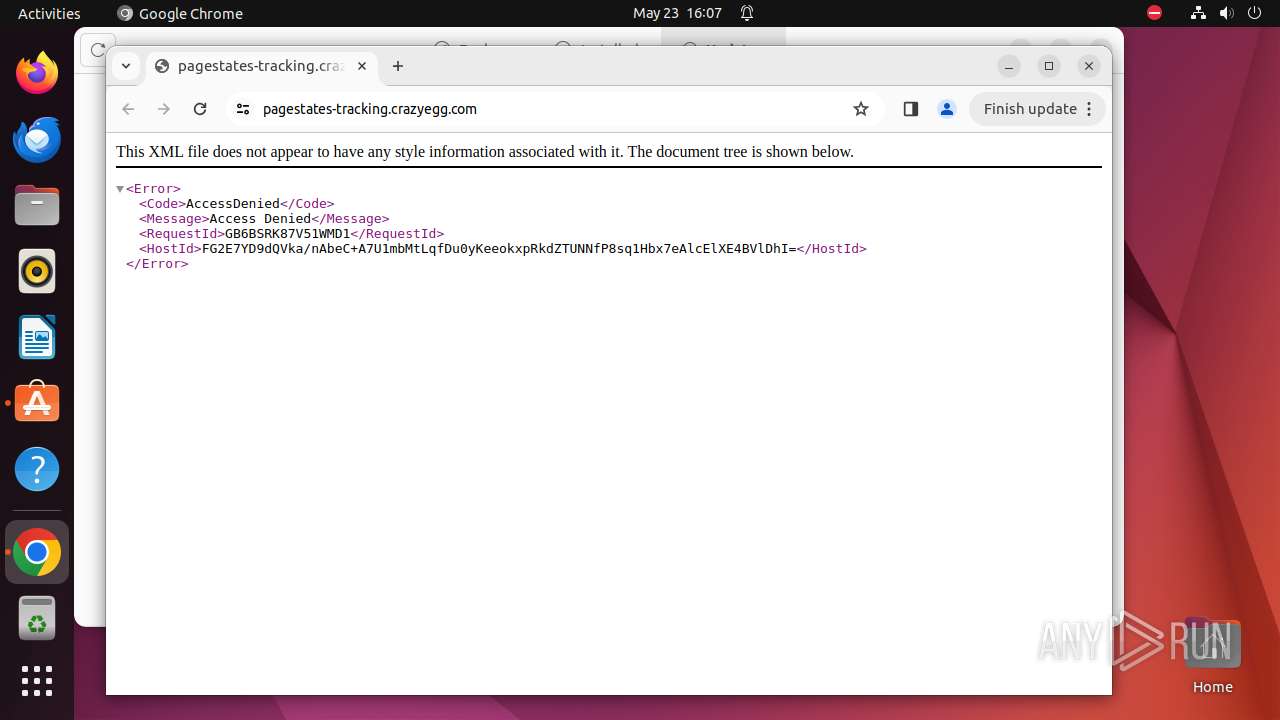Click the Access Denied message text

click(260, 219)
